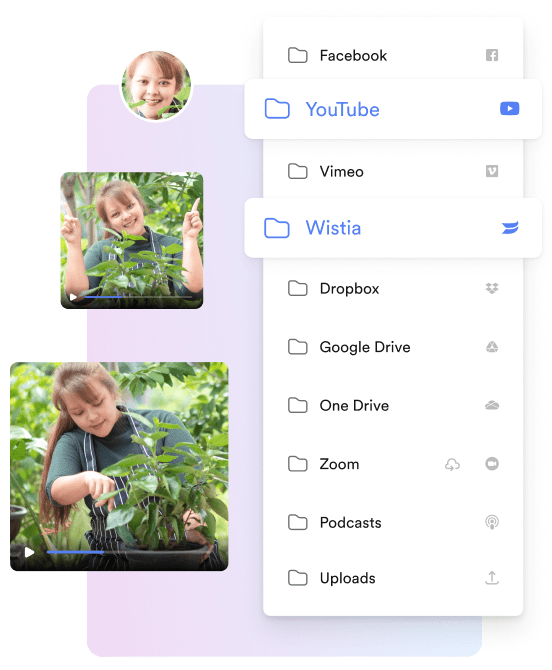
Task: Click the folder icon next to Dropbox
Action: tap(297, 288)
